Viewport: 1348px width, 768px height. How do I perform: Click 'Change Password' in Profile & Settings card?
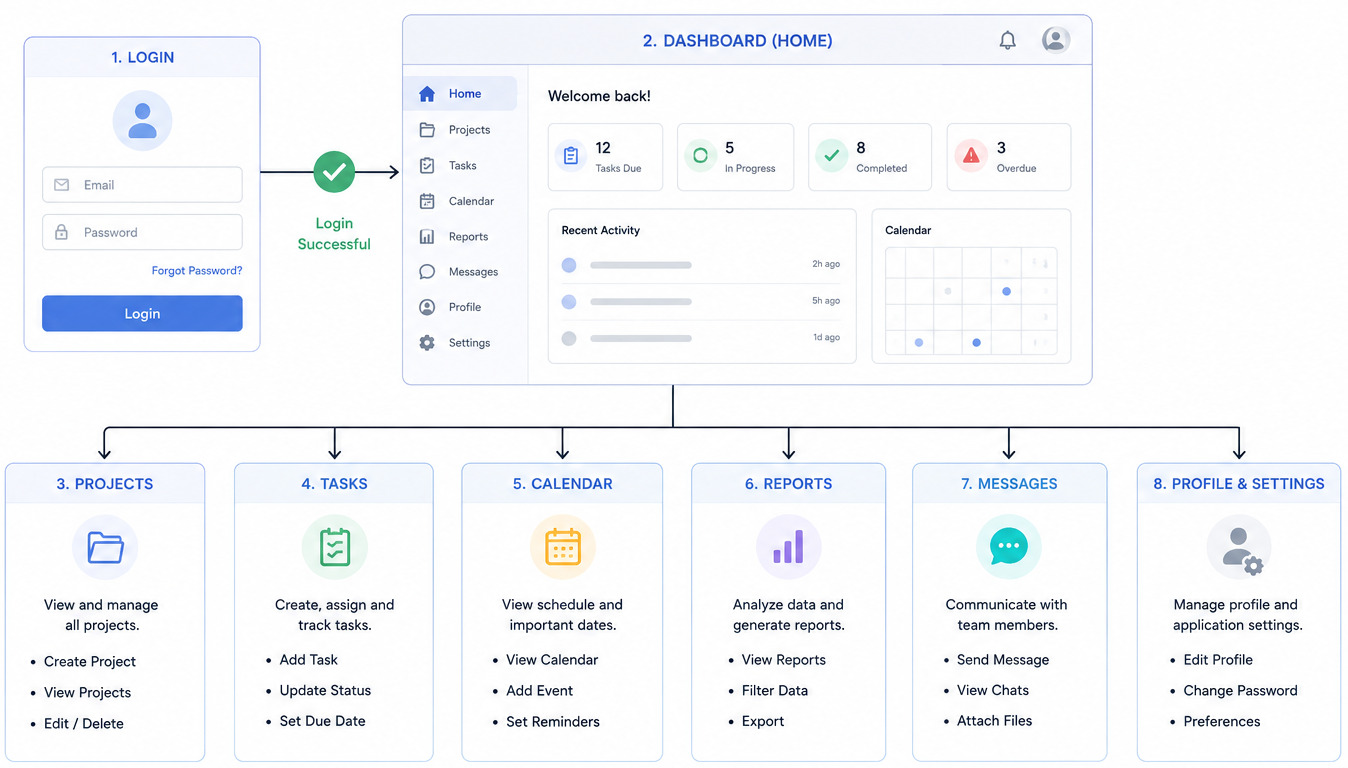click(x=1240, y=691)
